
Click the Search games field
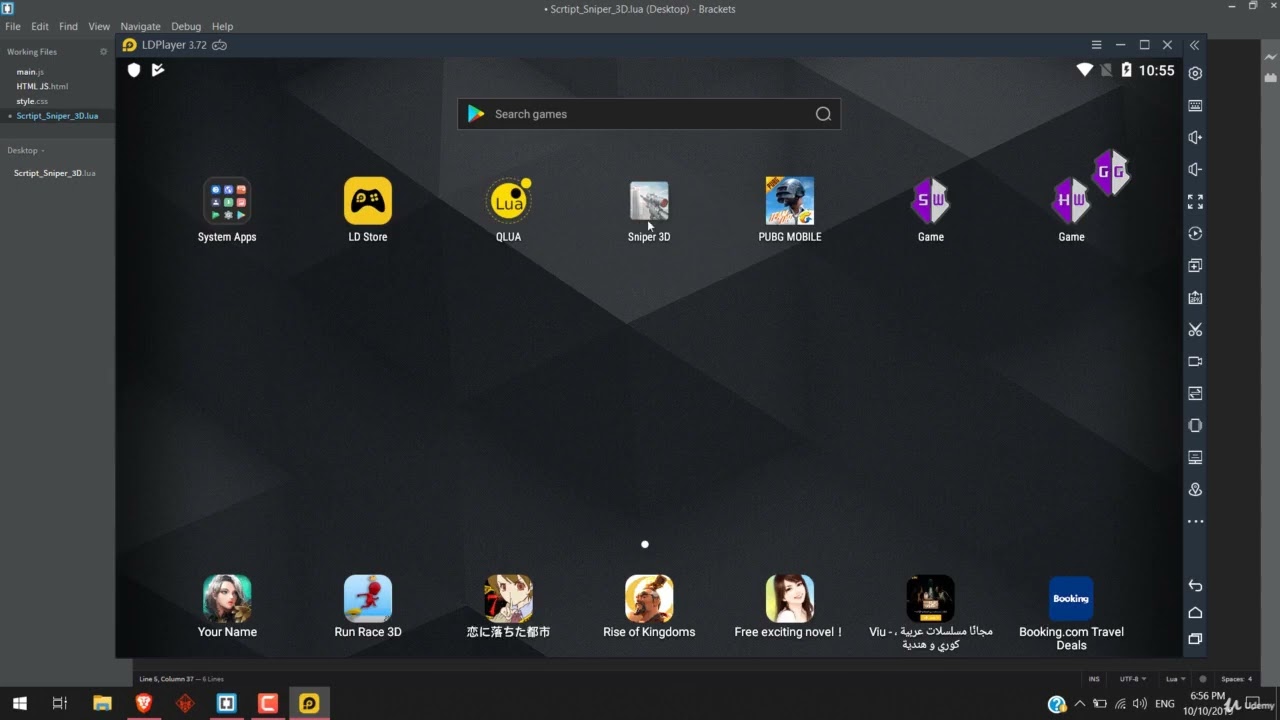[x=649, y=114]
